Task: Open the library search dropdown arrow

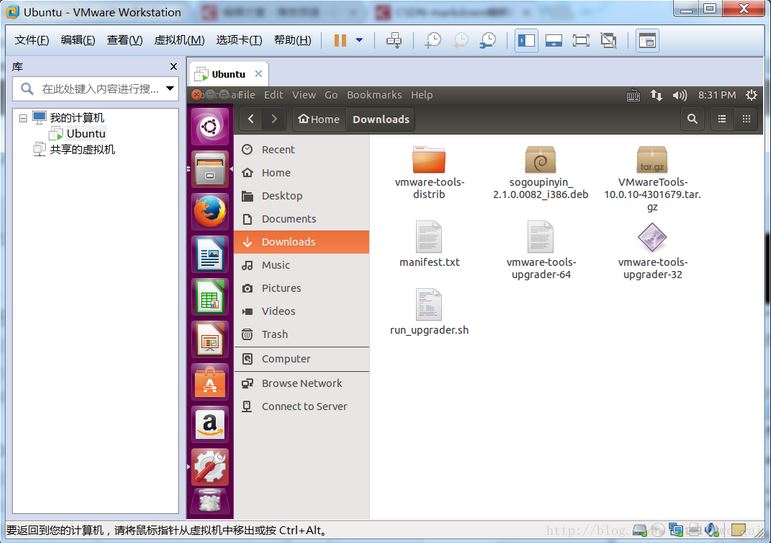Action: coord(170,89)
